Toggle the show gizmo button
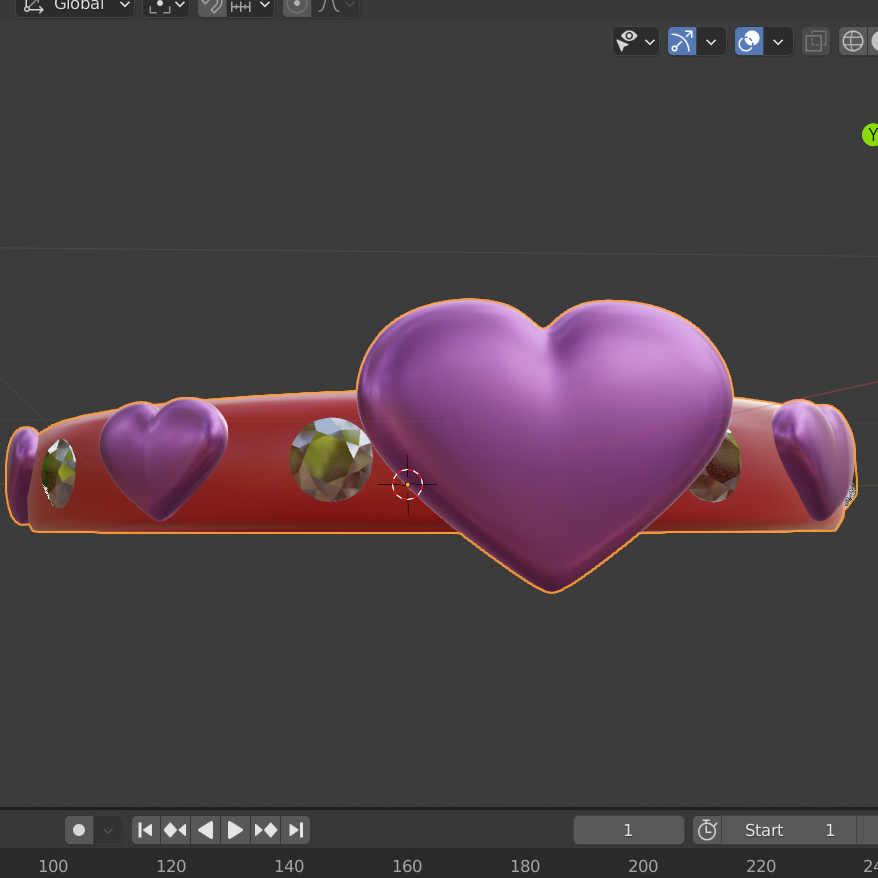Image resolution: width=878 pixels, height=878 pixels. pyautogui.click(x=682, y=41)
